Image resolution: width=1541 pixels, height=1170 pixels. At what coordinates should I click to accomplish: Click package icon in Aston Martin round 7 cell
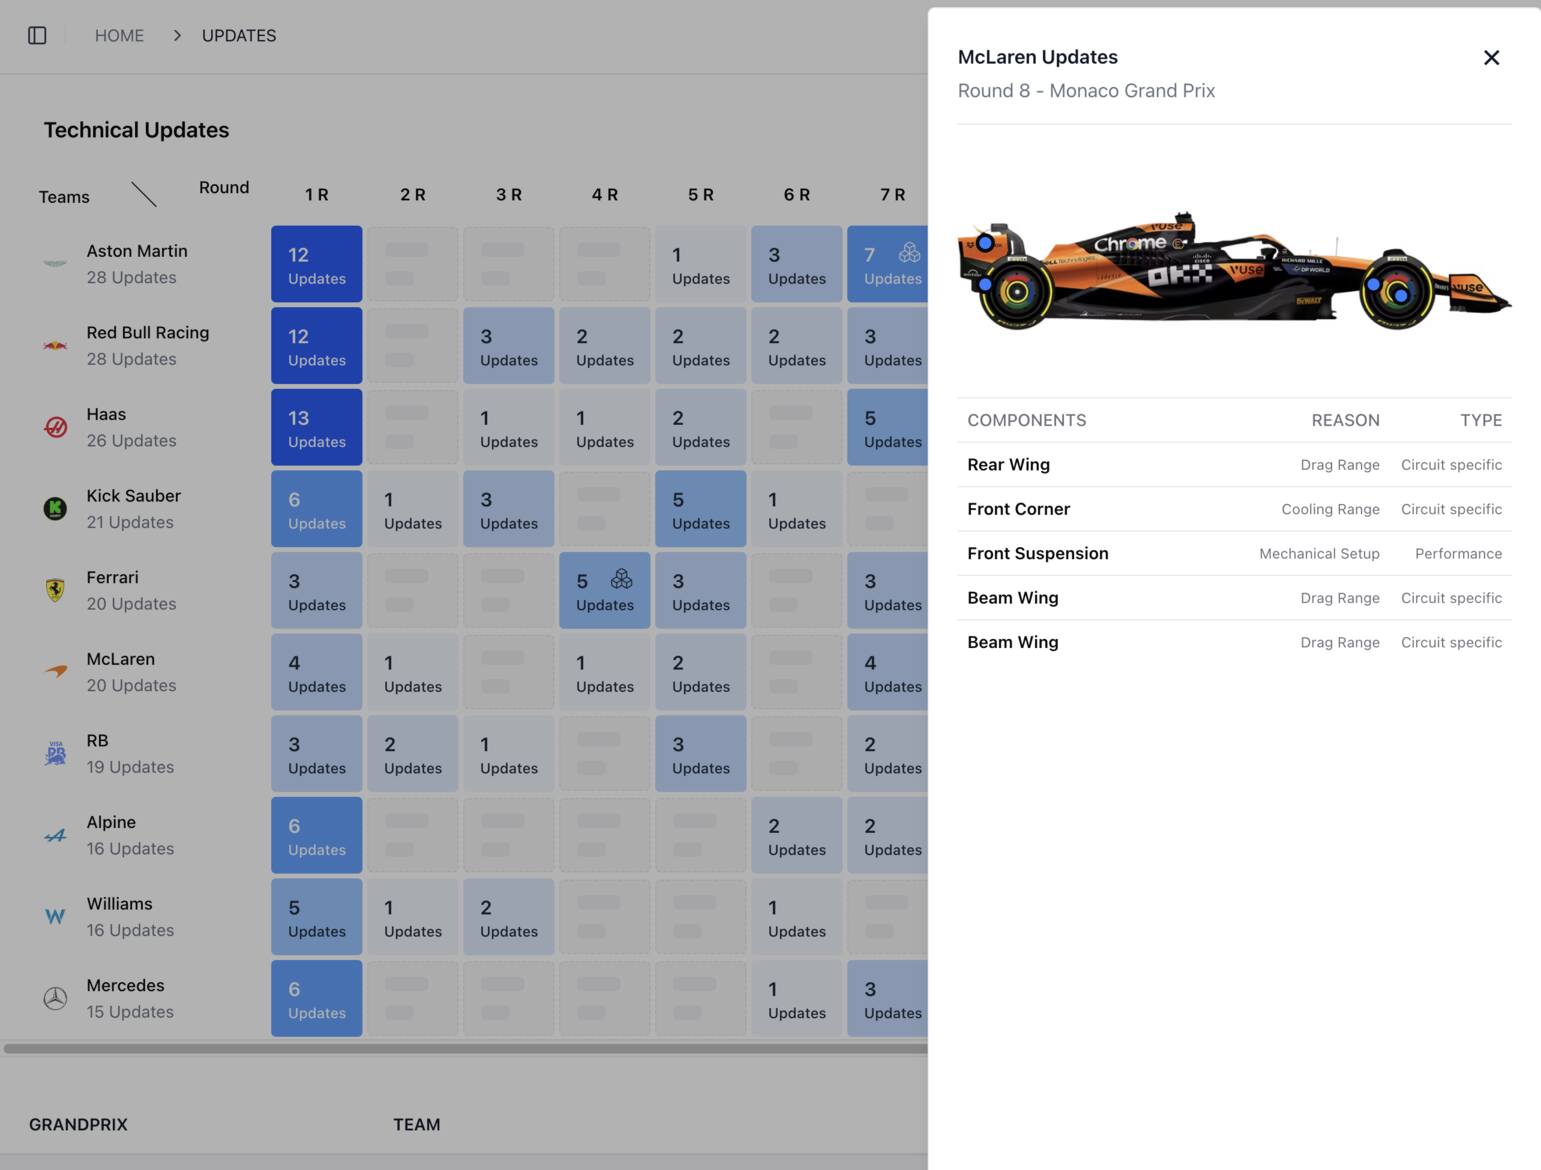[x=909, y=253]
